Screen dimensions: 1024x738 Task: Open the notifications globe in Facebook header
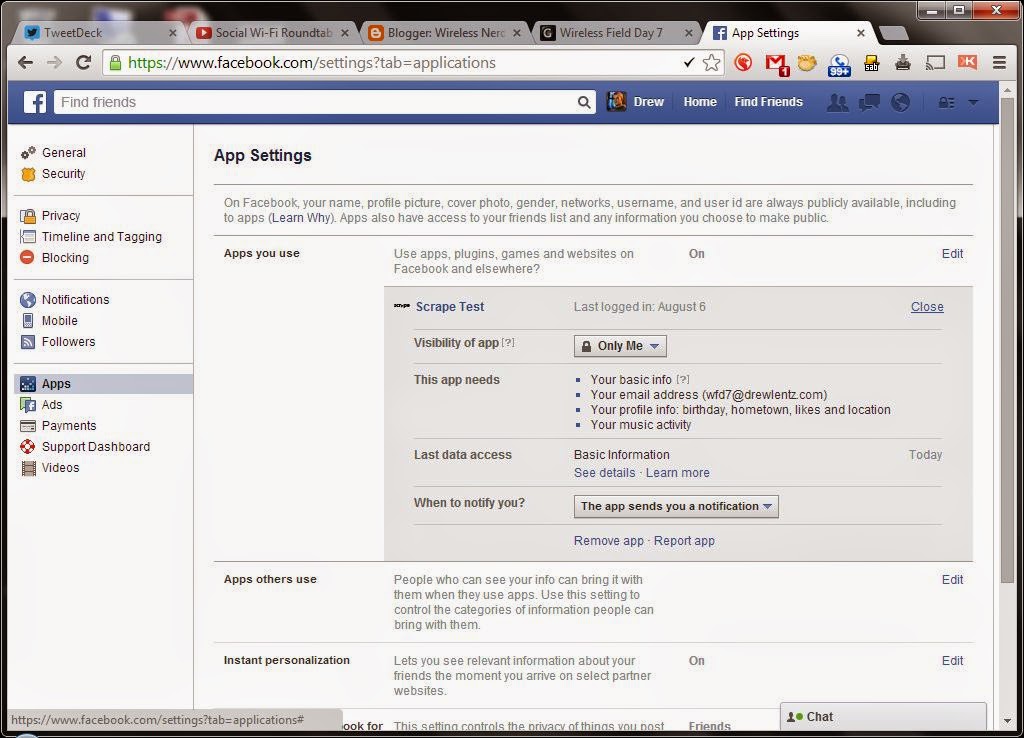901,102
